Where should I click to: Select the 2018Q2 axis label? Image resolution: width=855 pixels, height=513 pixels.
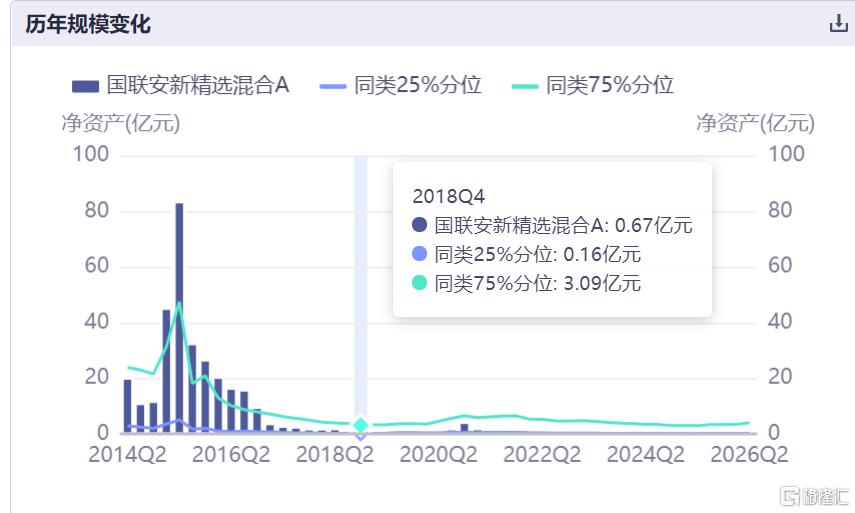(x=335, y=454)
